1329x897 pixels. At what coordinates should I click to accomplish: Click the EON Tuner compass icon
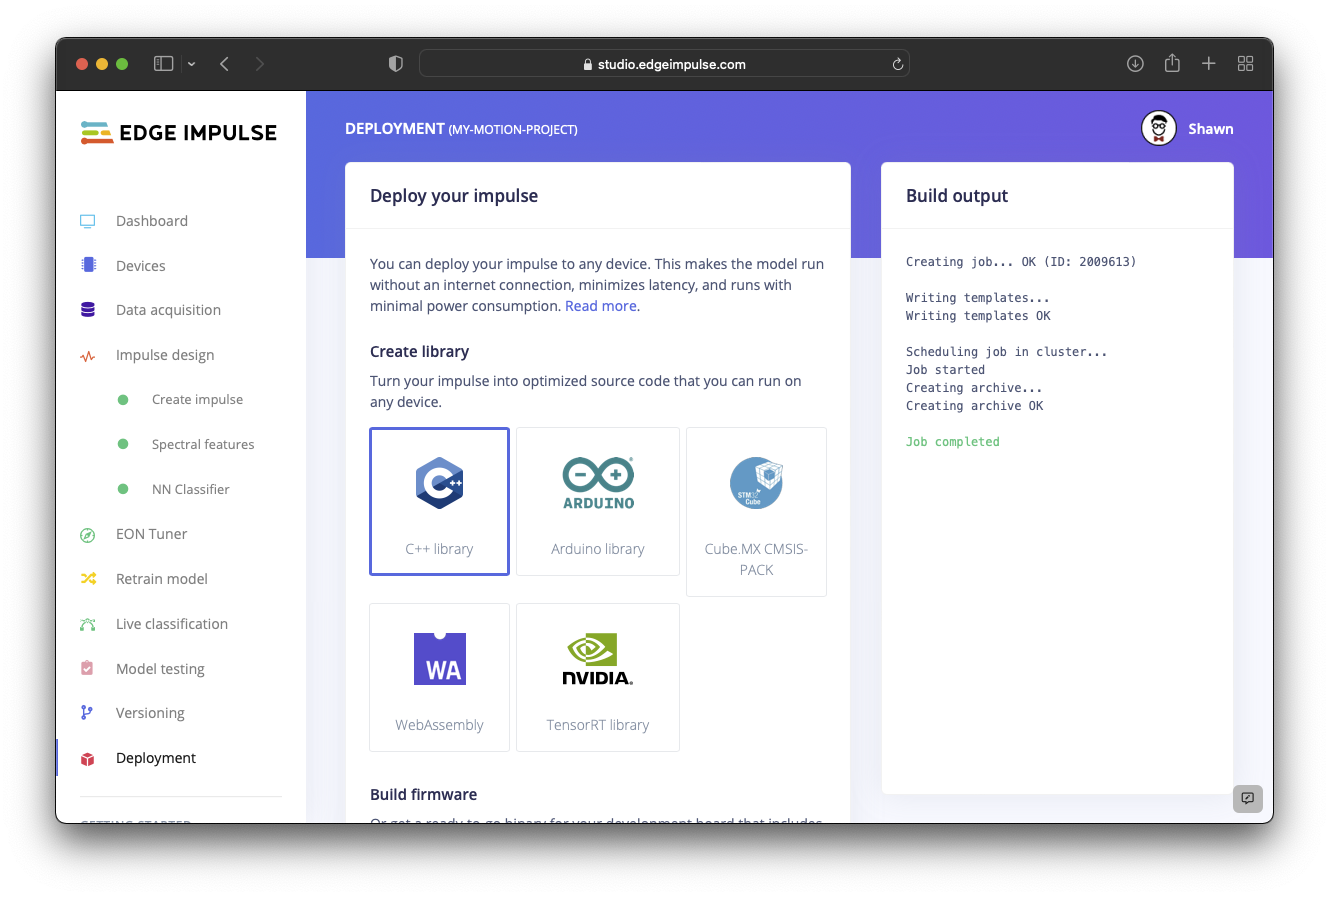(x=88, y=534)
